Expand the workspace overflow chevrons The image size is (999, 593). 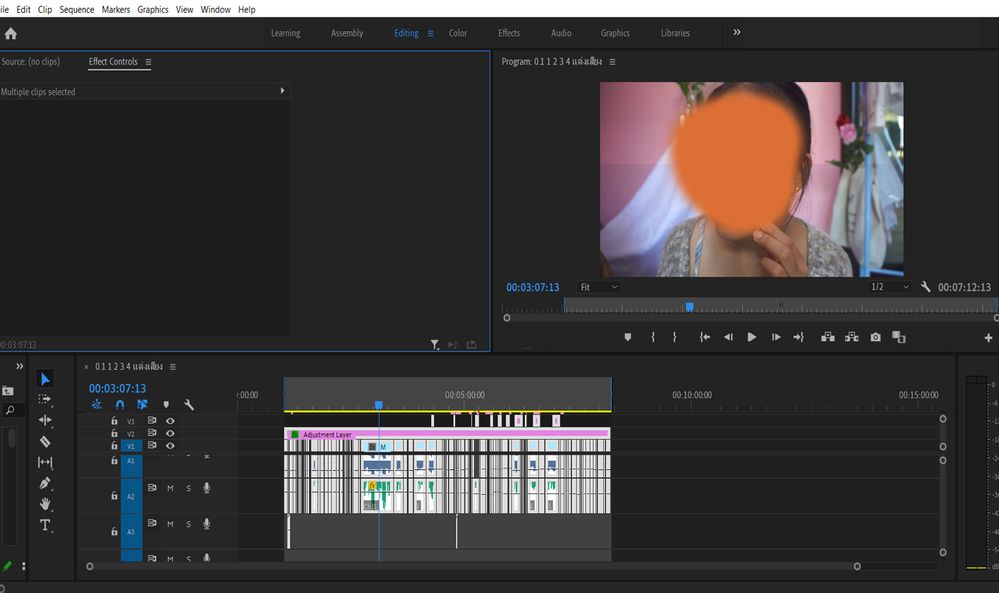pos(737,32)
